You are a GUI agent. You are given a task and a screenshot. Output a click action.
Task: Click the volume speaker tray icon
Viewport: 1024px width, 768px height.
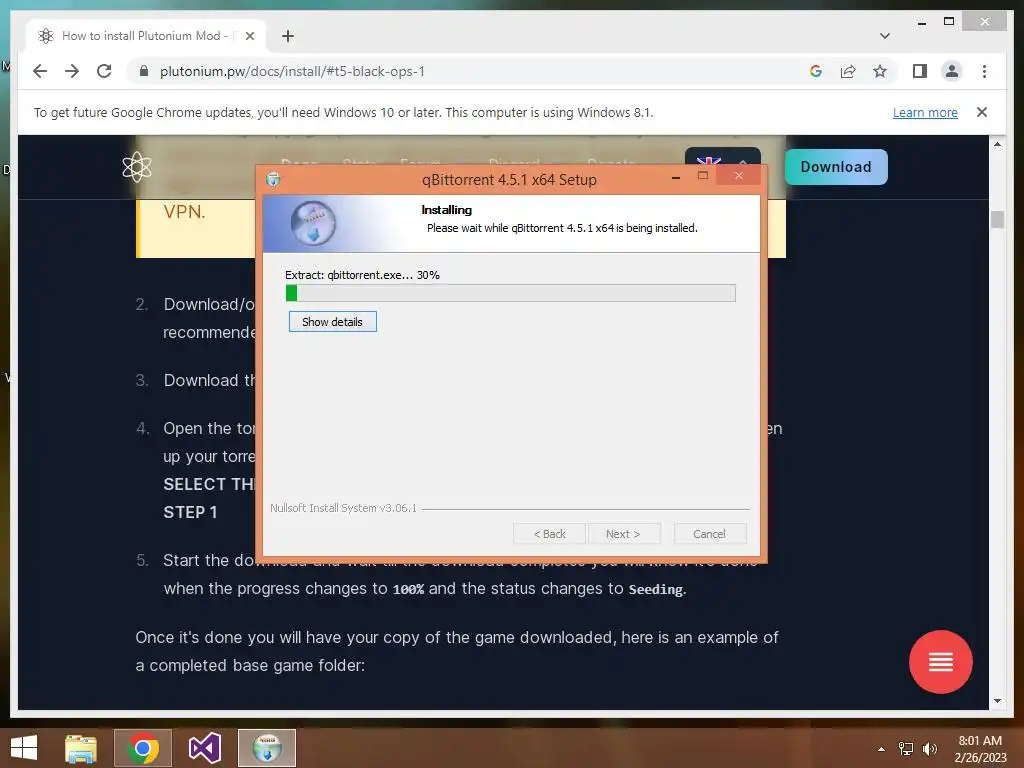tap(929, 749)
